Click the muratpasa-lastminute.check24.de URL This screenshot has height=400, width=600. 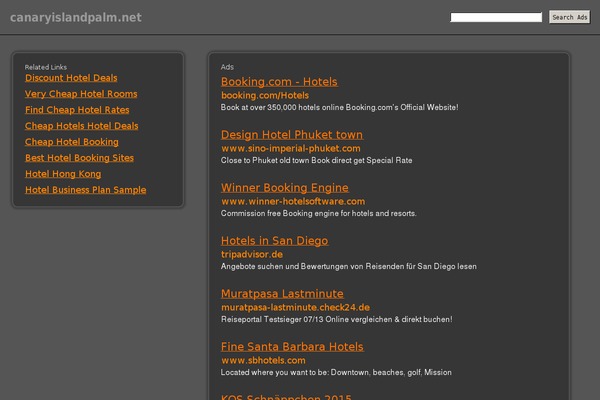pos(295,307)
